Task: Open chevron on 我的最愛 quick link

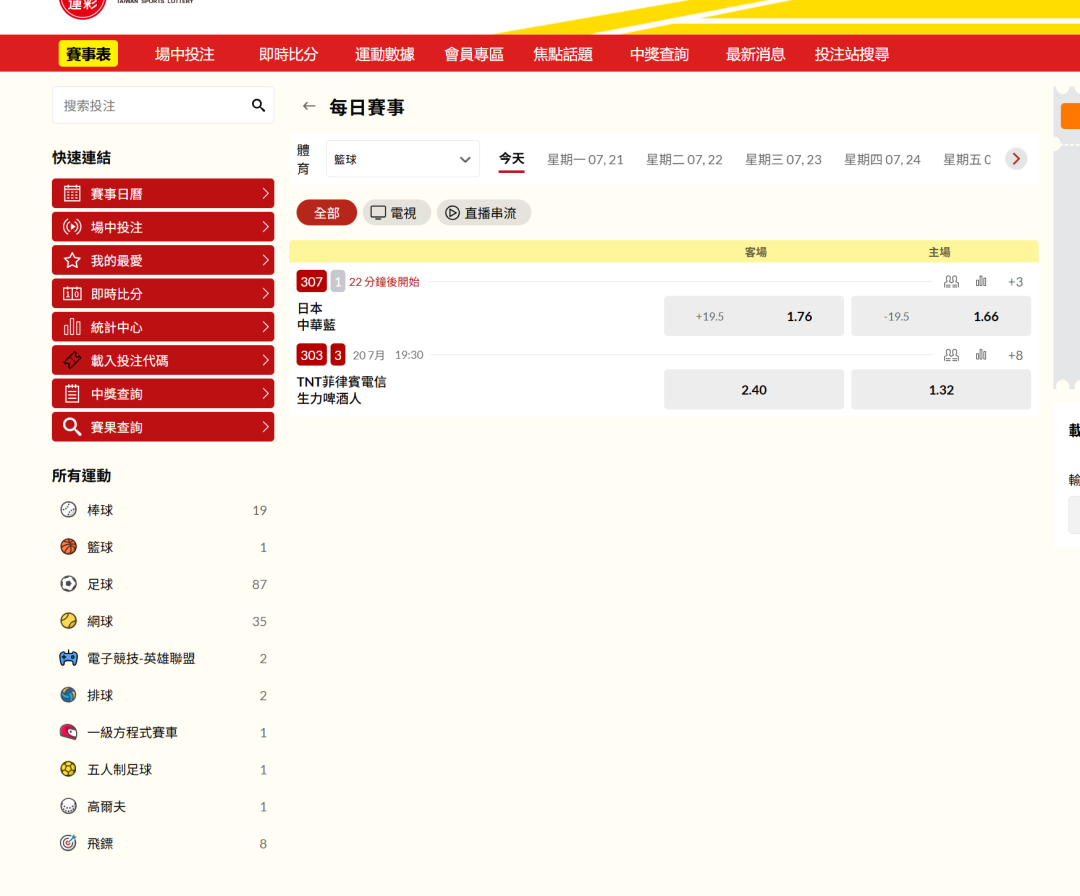Action: 265,260
